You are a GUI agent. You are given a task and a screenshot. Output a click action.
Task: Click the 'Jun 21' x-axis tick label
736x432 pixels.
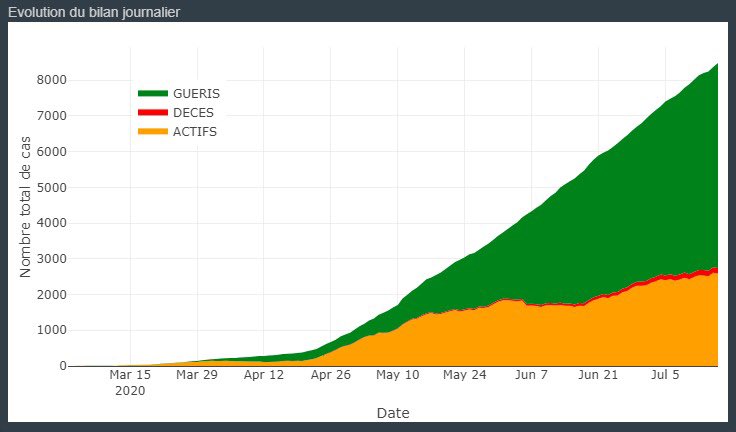[598, 375]
